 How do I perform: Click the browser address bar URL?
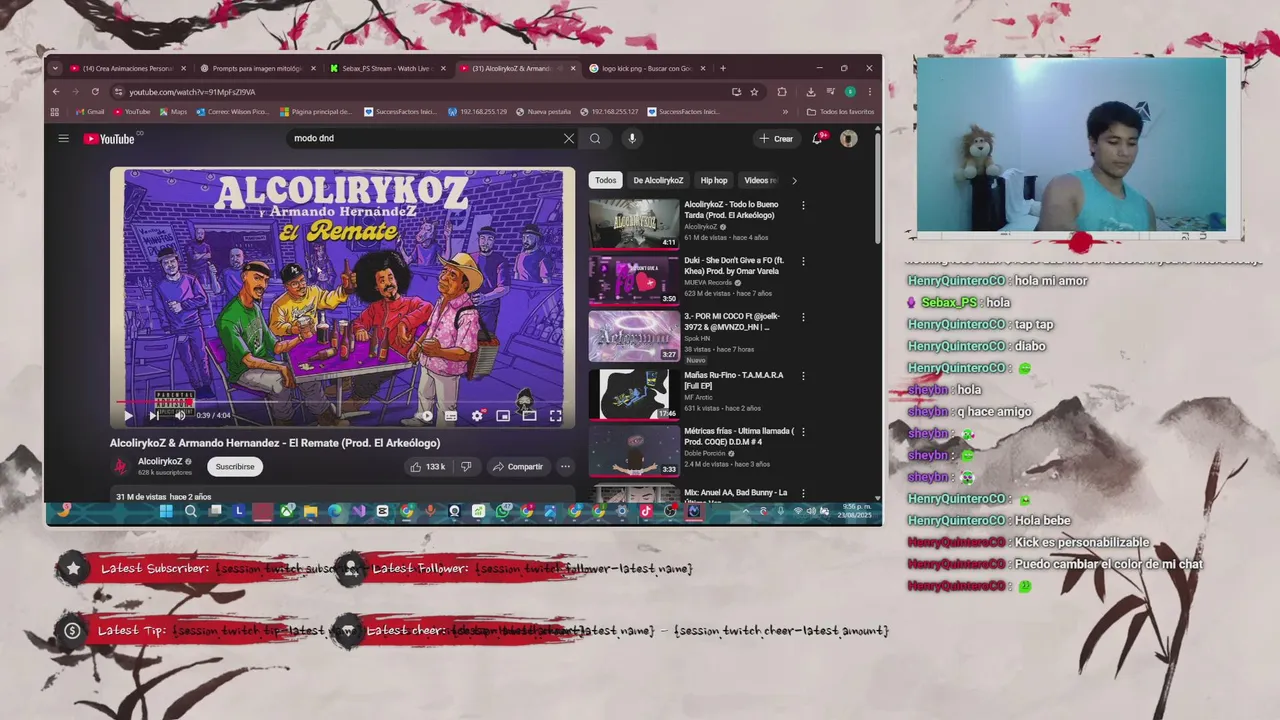192,92
